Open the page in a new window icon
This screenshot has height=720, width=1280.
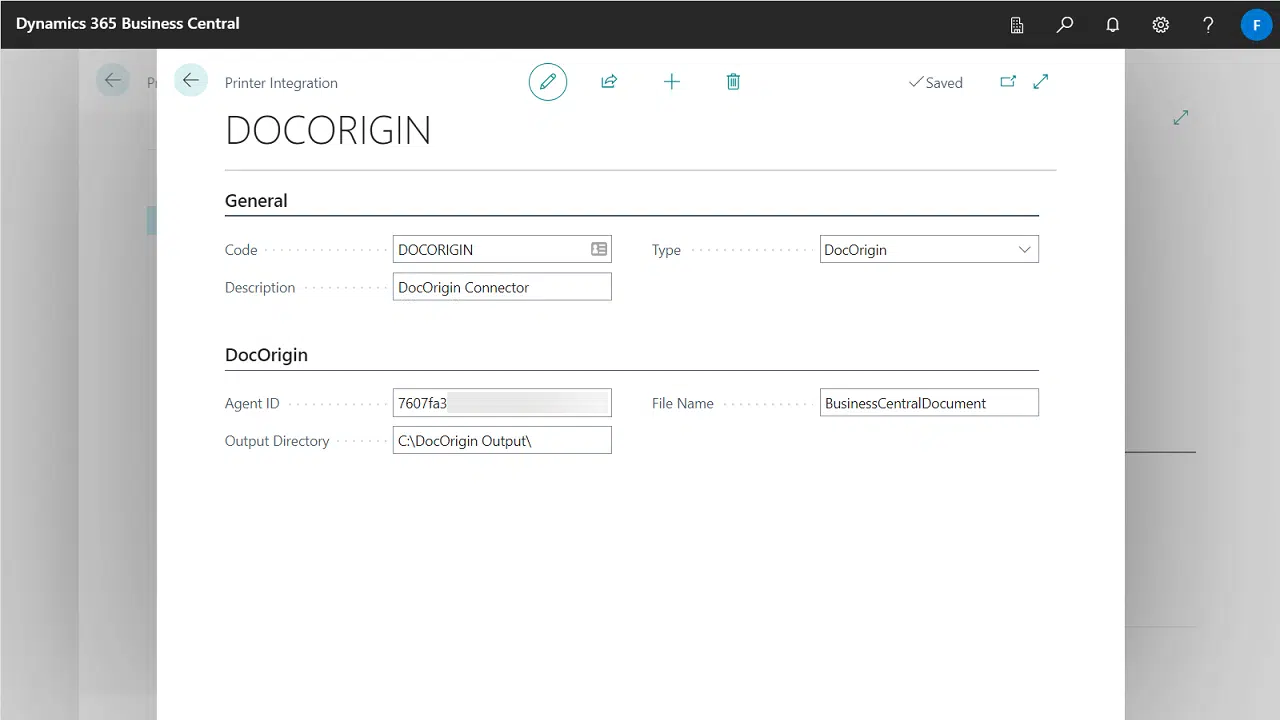point(1008,81)
